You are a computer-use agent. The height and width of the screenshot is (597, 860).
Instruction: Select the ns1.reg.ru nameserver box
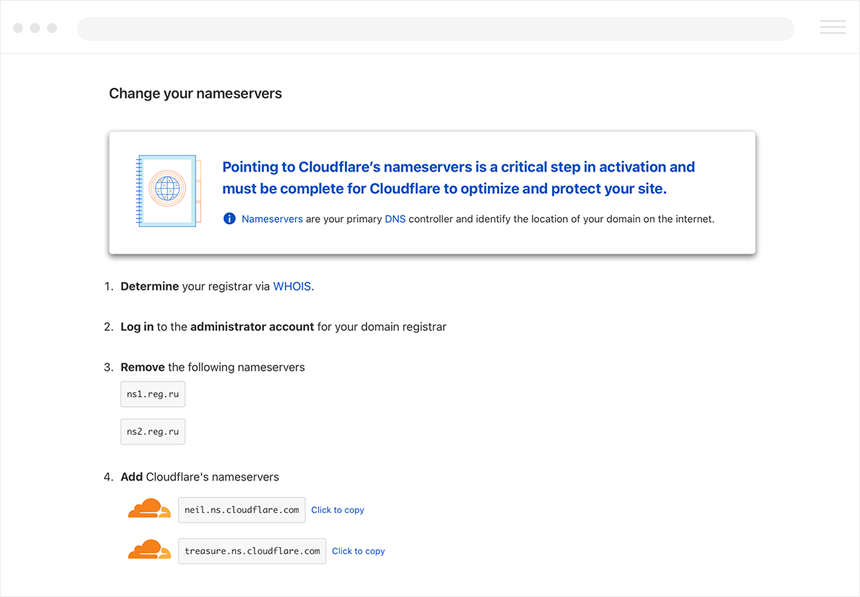pyautogui.click(x=153, y=394)
